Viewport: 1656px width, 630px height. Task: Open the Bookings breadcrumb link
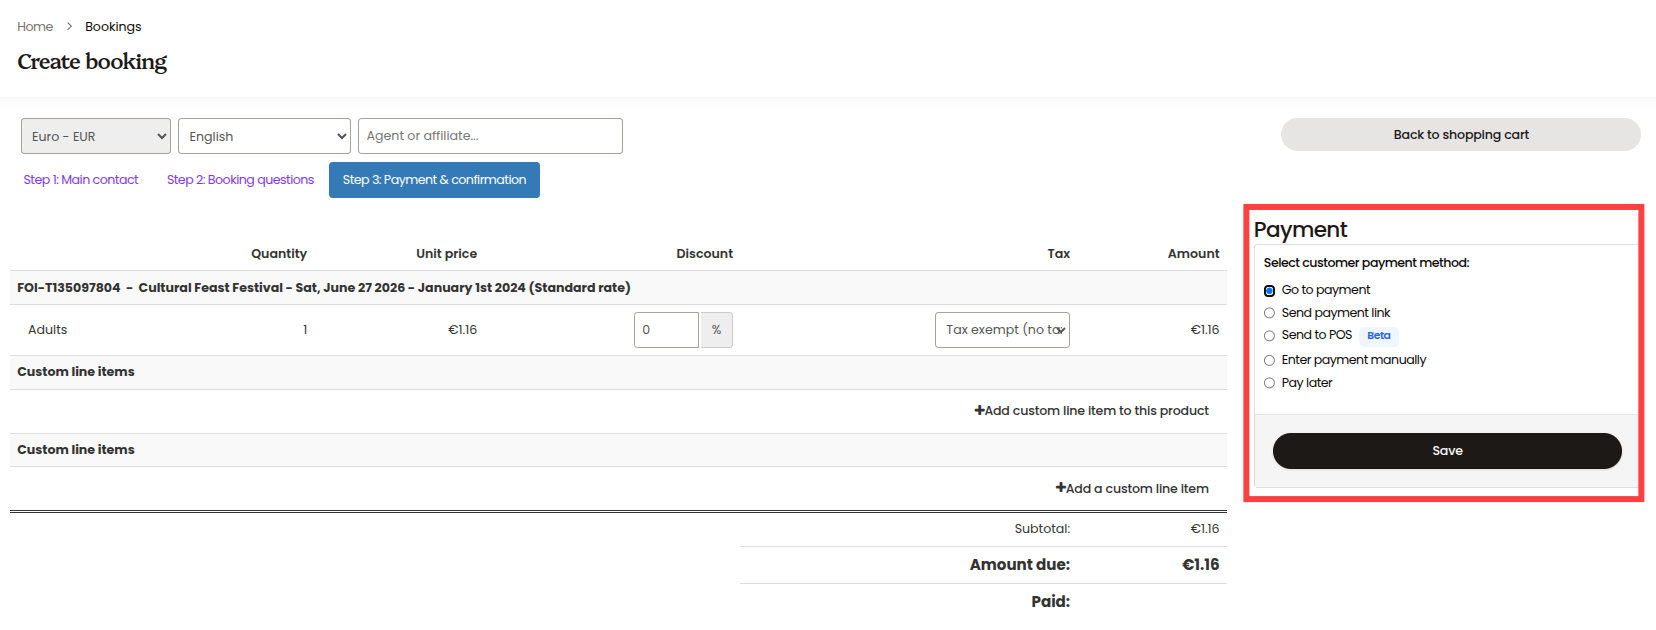pos(113,27)
